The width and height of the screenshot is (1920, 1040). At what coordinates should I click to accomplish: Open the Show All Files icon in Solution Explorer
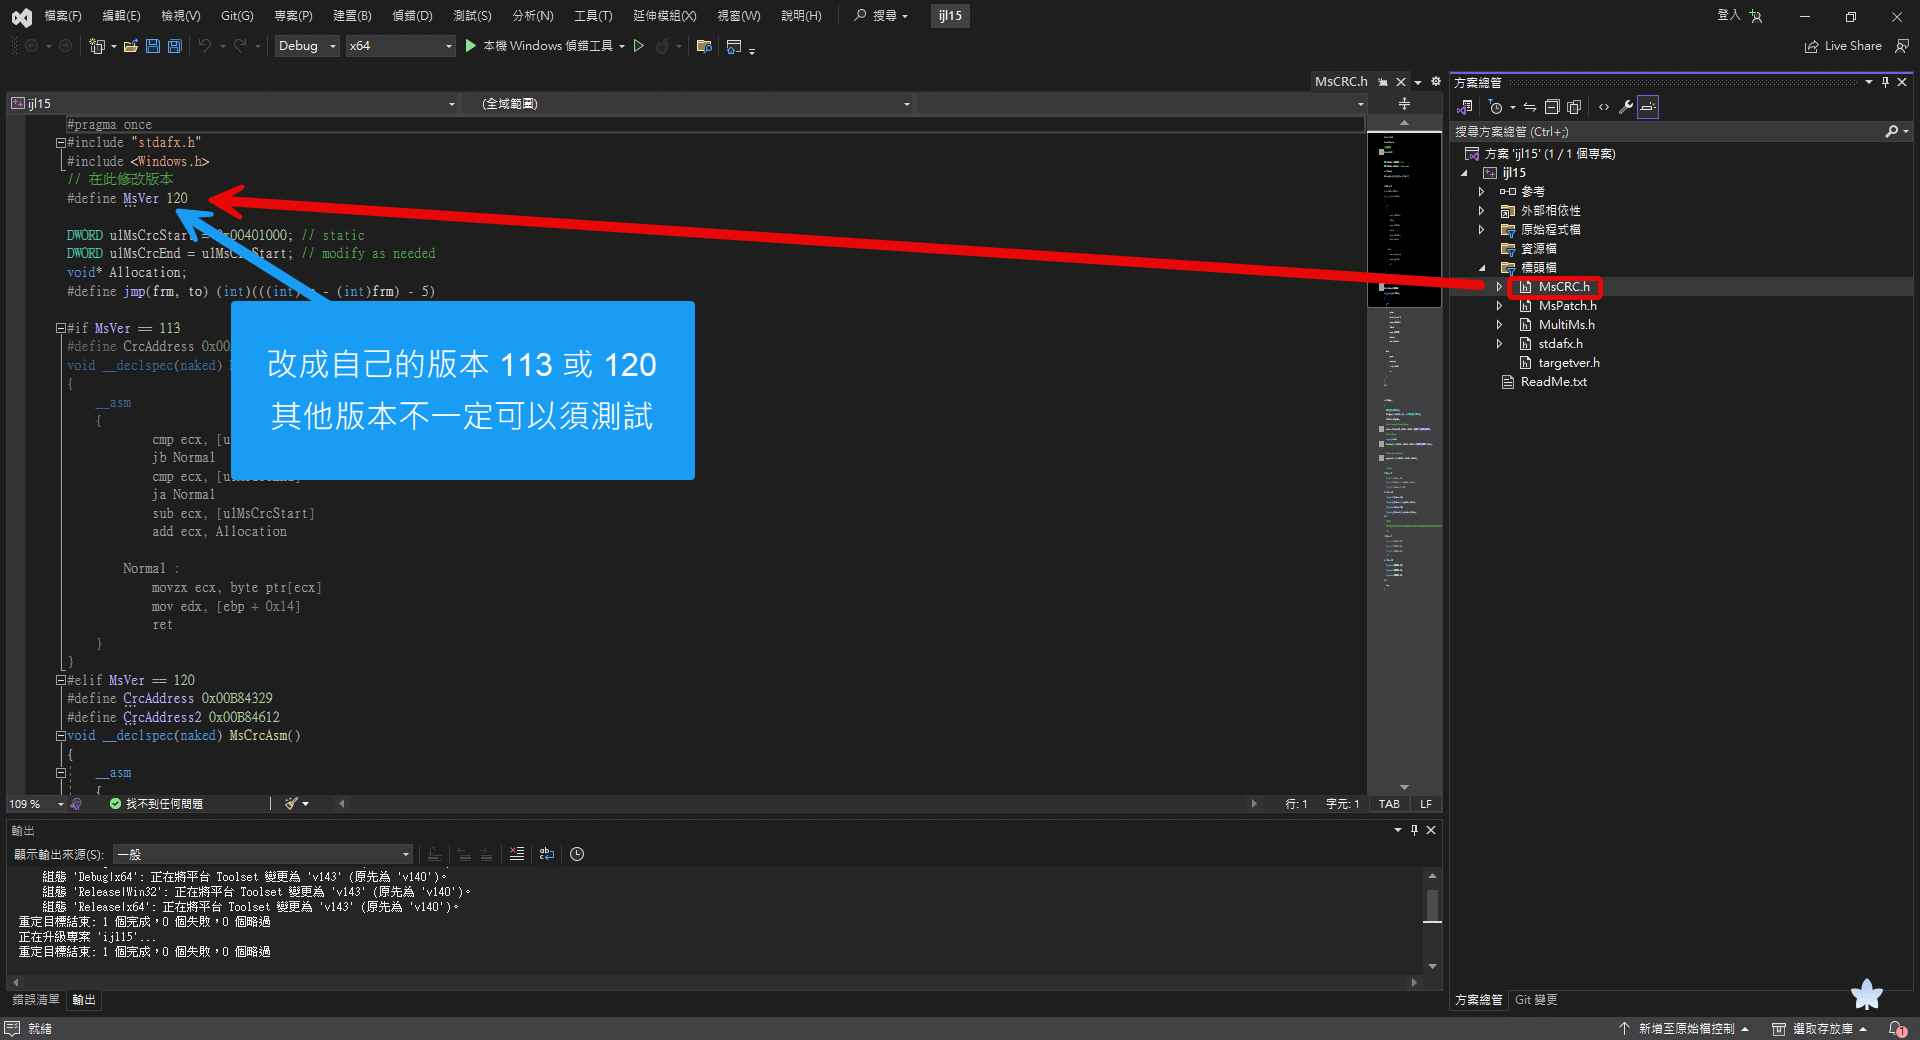(1574, 107)
